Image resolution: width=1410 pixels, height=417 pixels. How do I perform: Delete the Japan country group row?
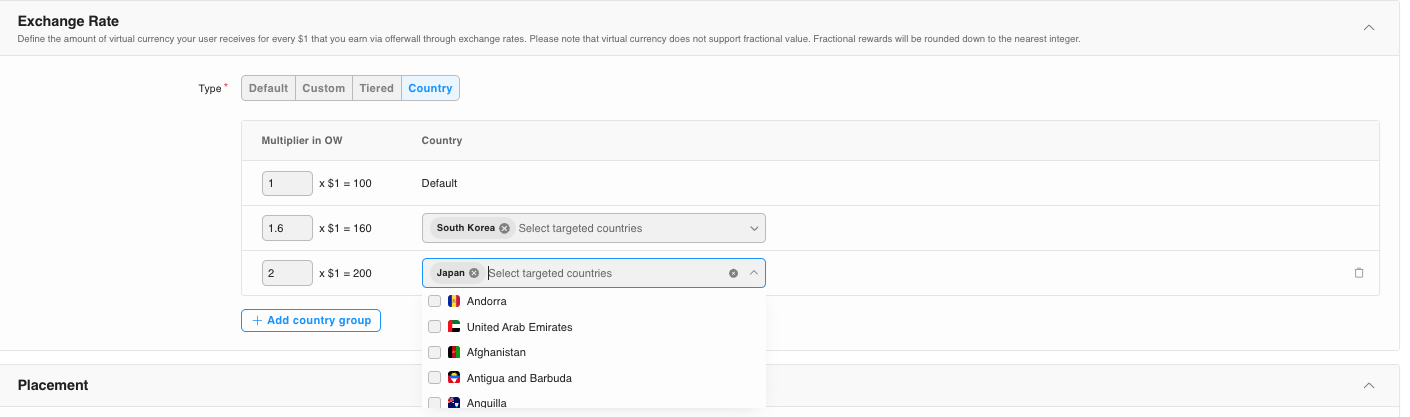1358,273
